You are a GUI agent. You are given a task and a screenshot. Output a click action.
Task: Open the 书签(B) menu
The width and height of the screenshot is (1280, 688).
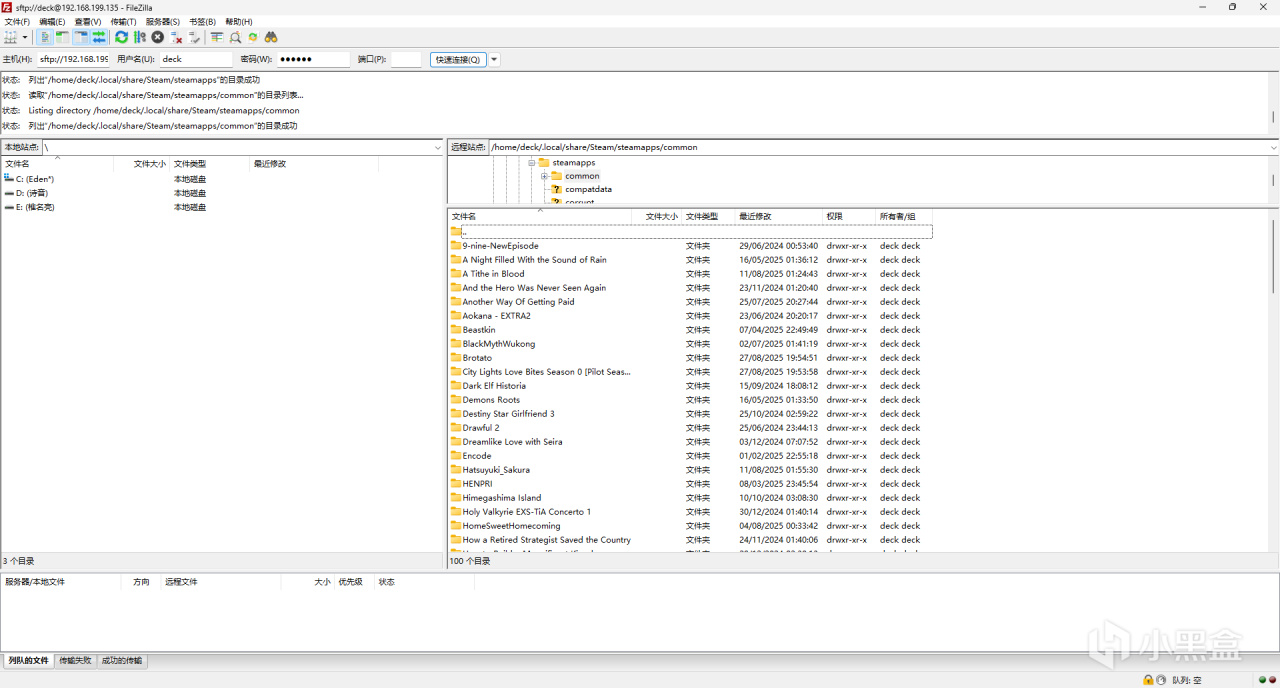[x=202, y=21]
